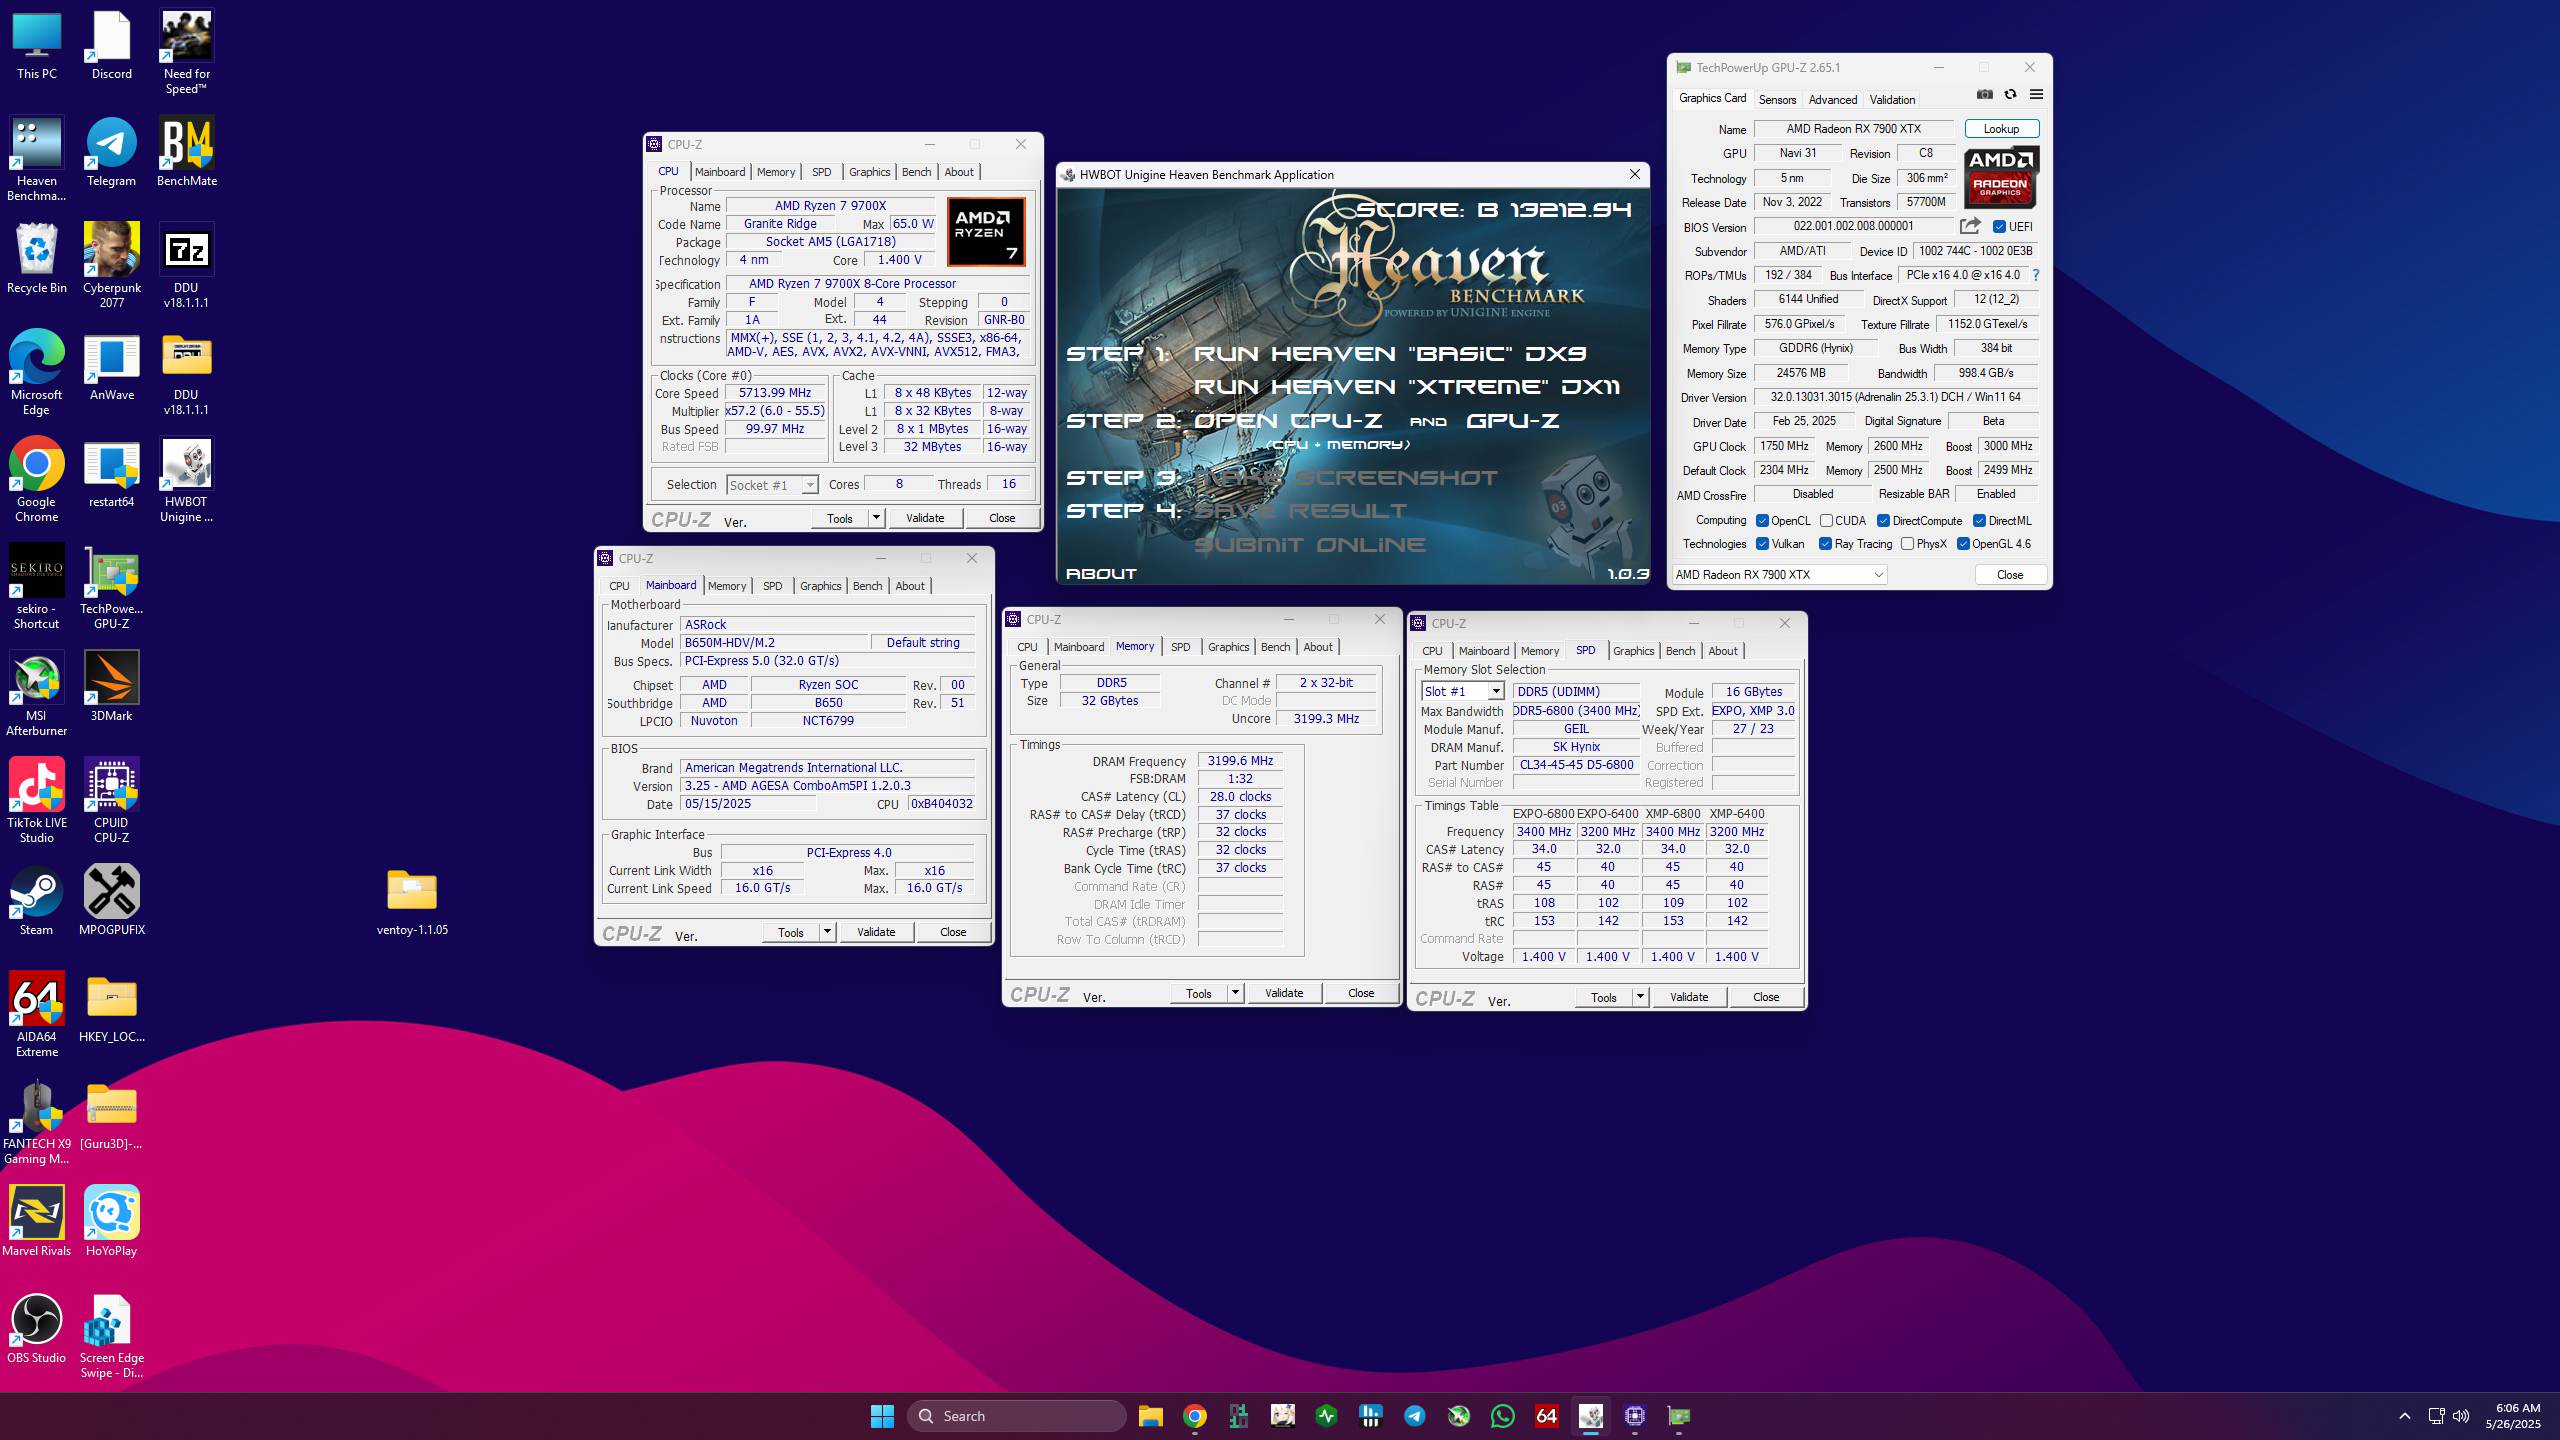Open WhatsApp from the taskbar
The image size is (2560, 1440).
coord(1502,1416)
